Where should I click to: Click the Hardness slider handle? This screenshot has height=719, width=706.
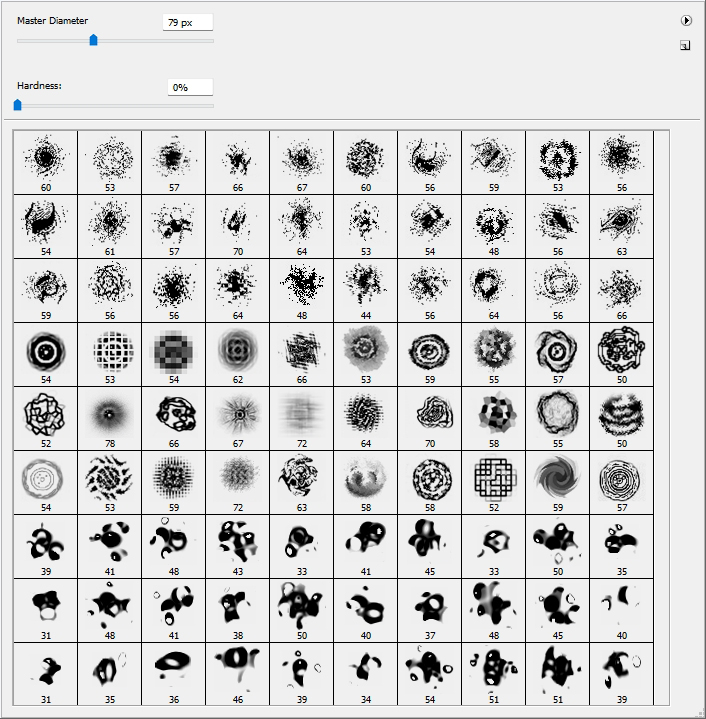[x=17, y=104]
